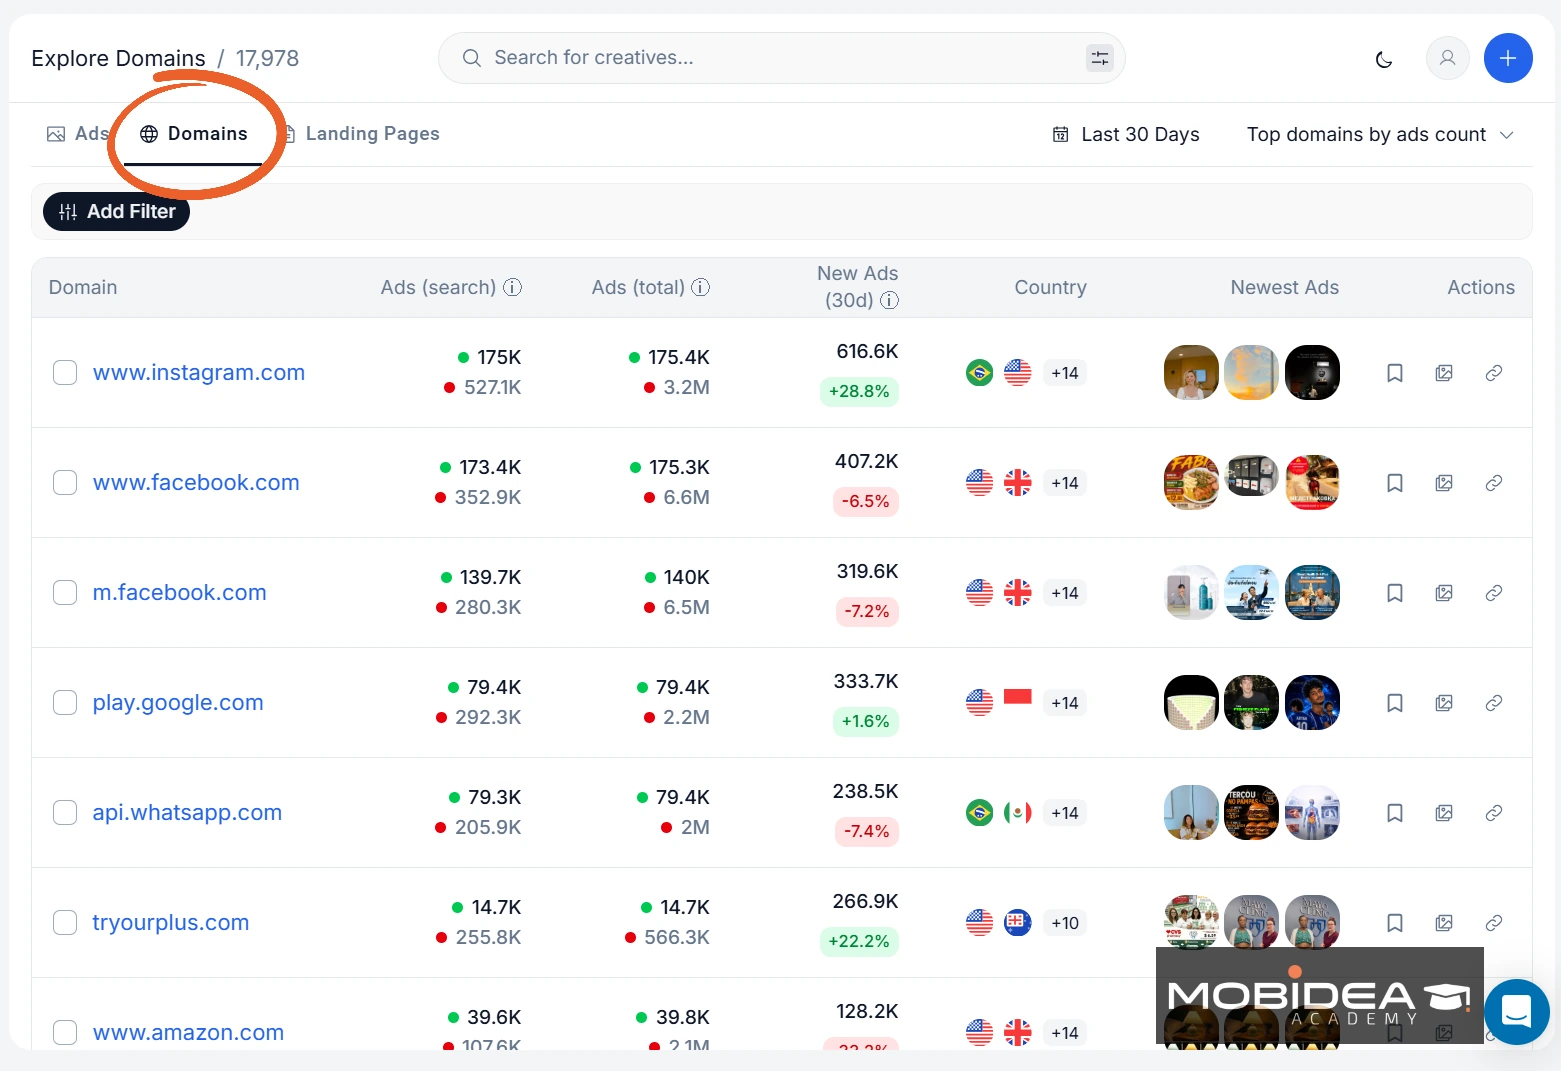Click the Add Filter button

(116, 211)
